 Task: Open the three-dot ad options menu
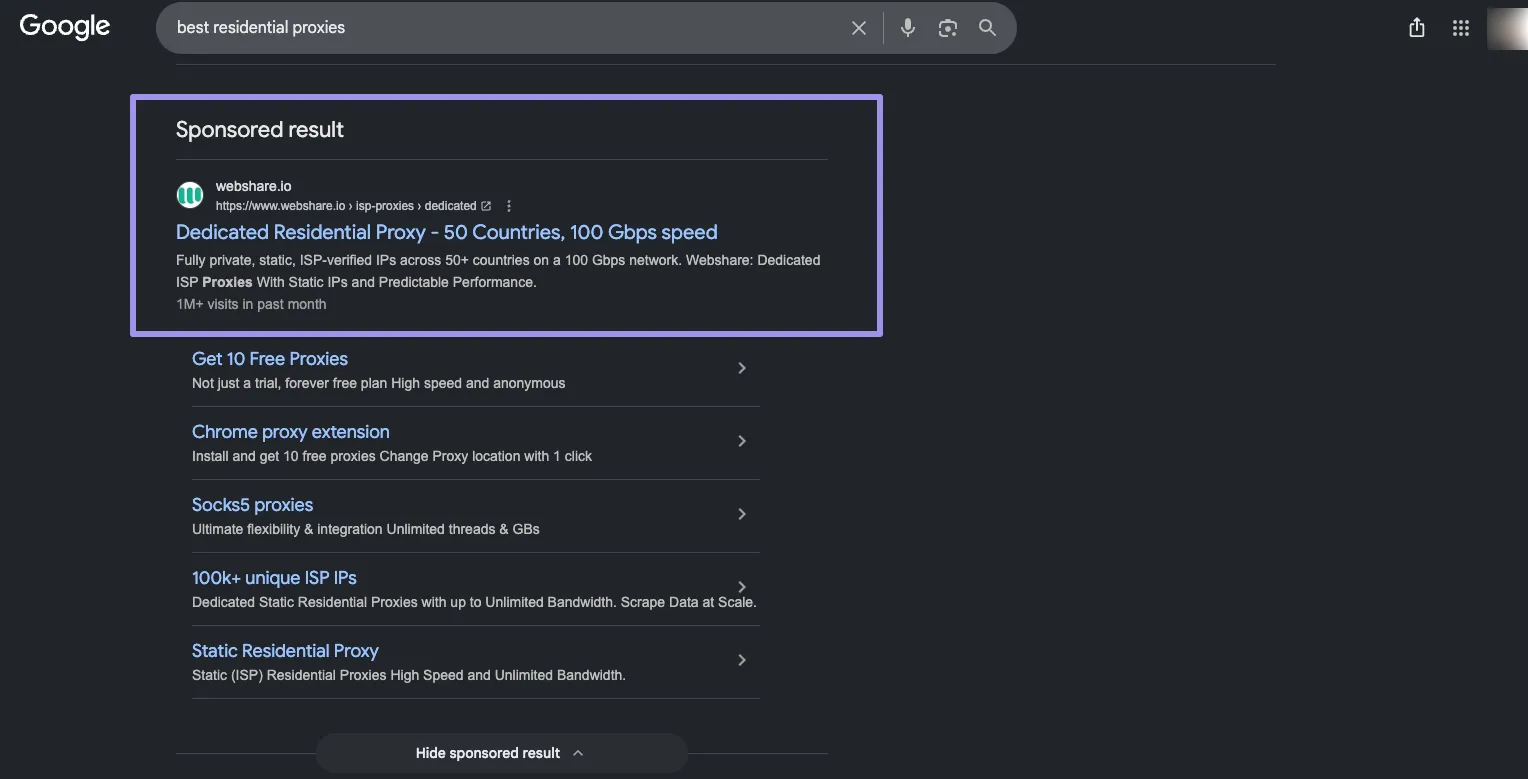(509, 206)
